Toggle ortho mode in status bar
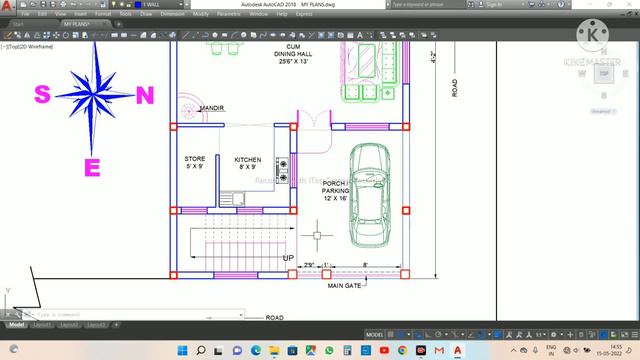The height and width of the screenshot is (360, 640). (x=428, y=335)
